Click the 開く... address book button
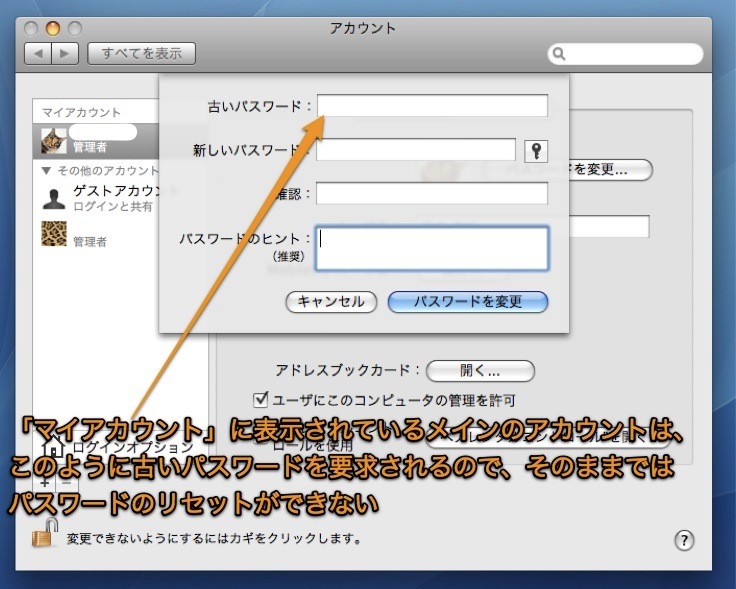736x589 pixels. tap(480, 370)
